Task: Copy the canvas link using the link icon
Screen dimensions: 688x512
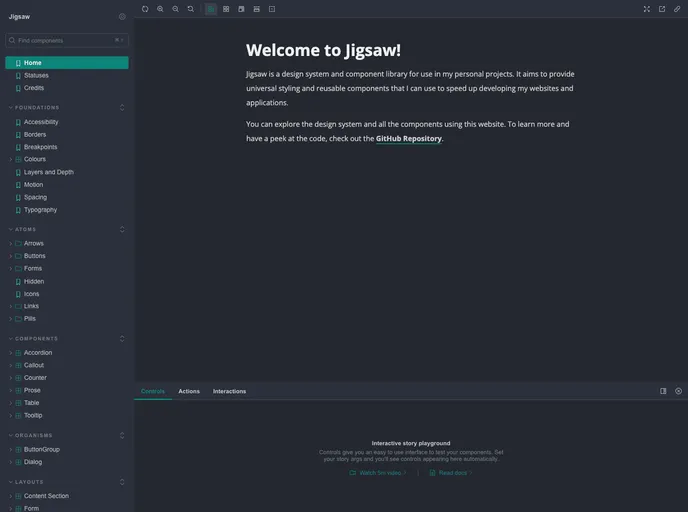Action: [x=677, y=9]
